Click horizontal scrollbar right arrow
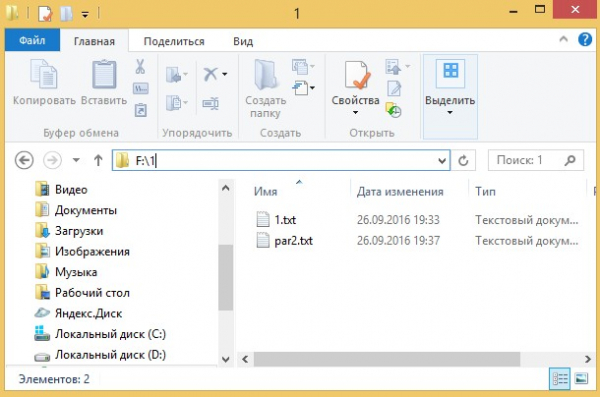Image resolution: width=600 pixels, height=397 pixels. point(588,359)
